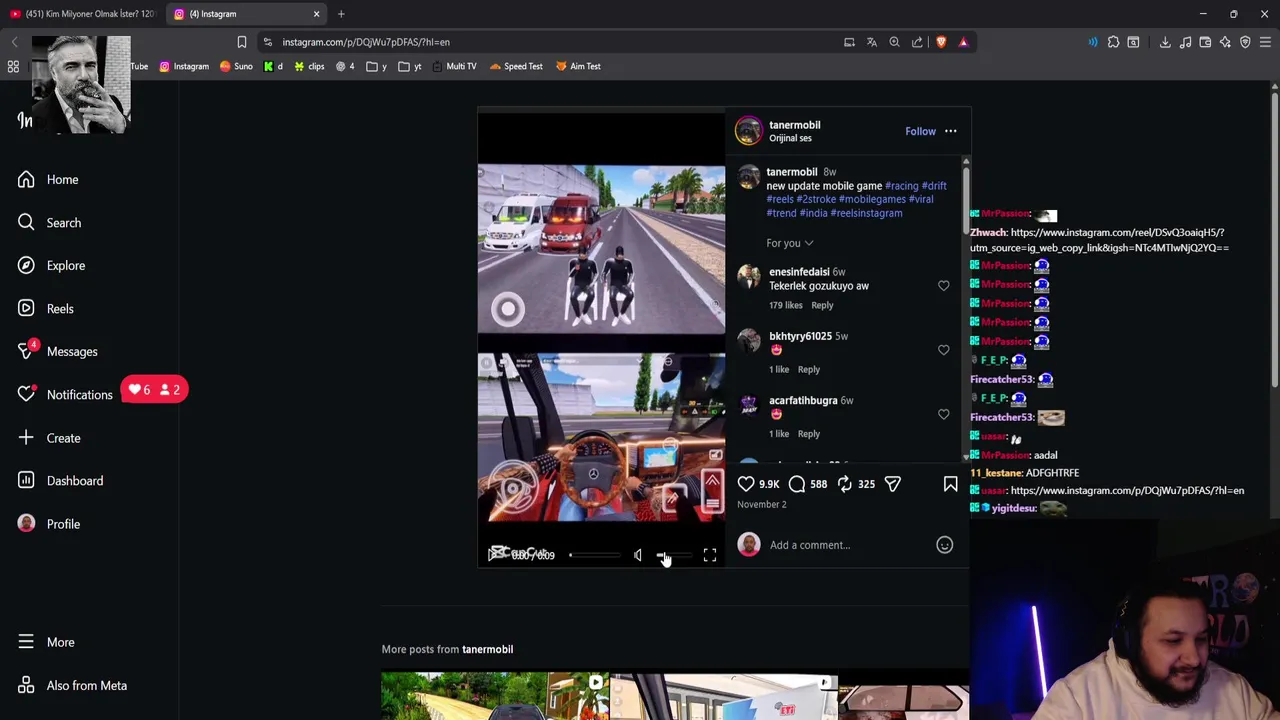The height and width of the screenshot is (720, 1280).
Task: Like the tanermobil post with heart icon
Action: (746, 484)
